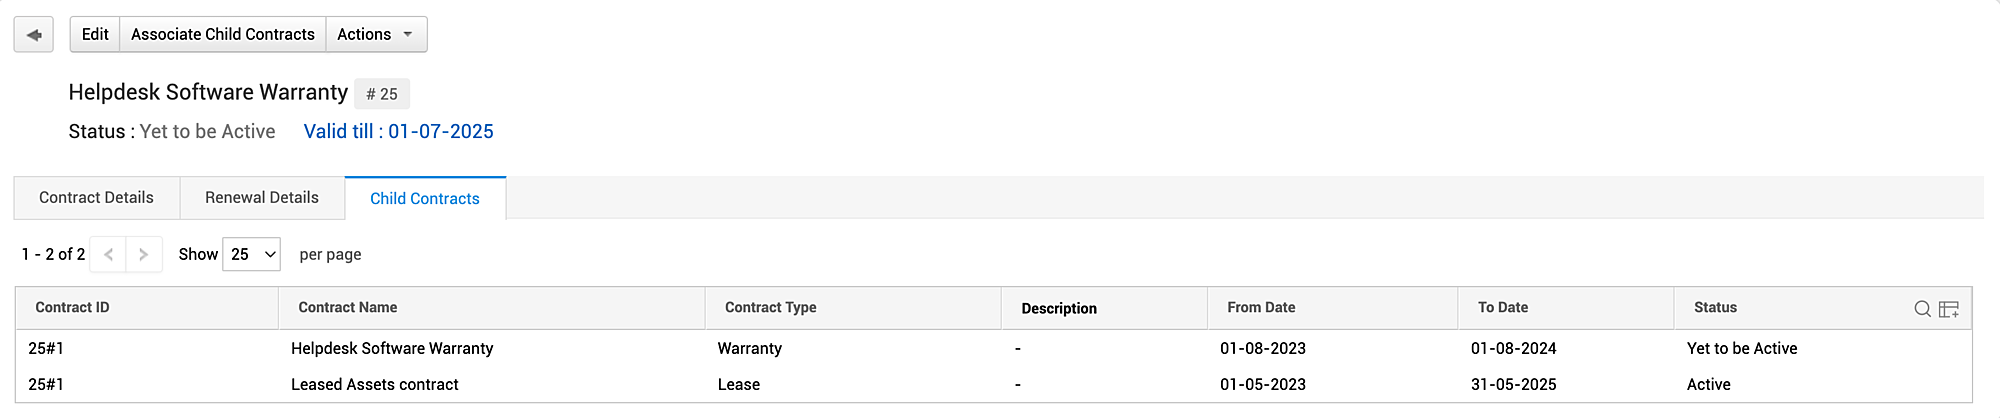
Task: Expand the Actions dropdown menu
Action: 376,35
